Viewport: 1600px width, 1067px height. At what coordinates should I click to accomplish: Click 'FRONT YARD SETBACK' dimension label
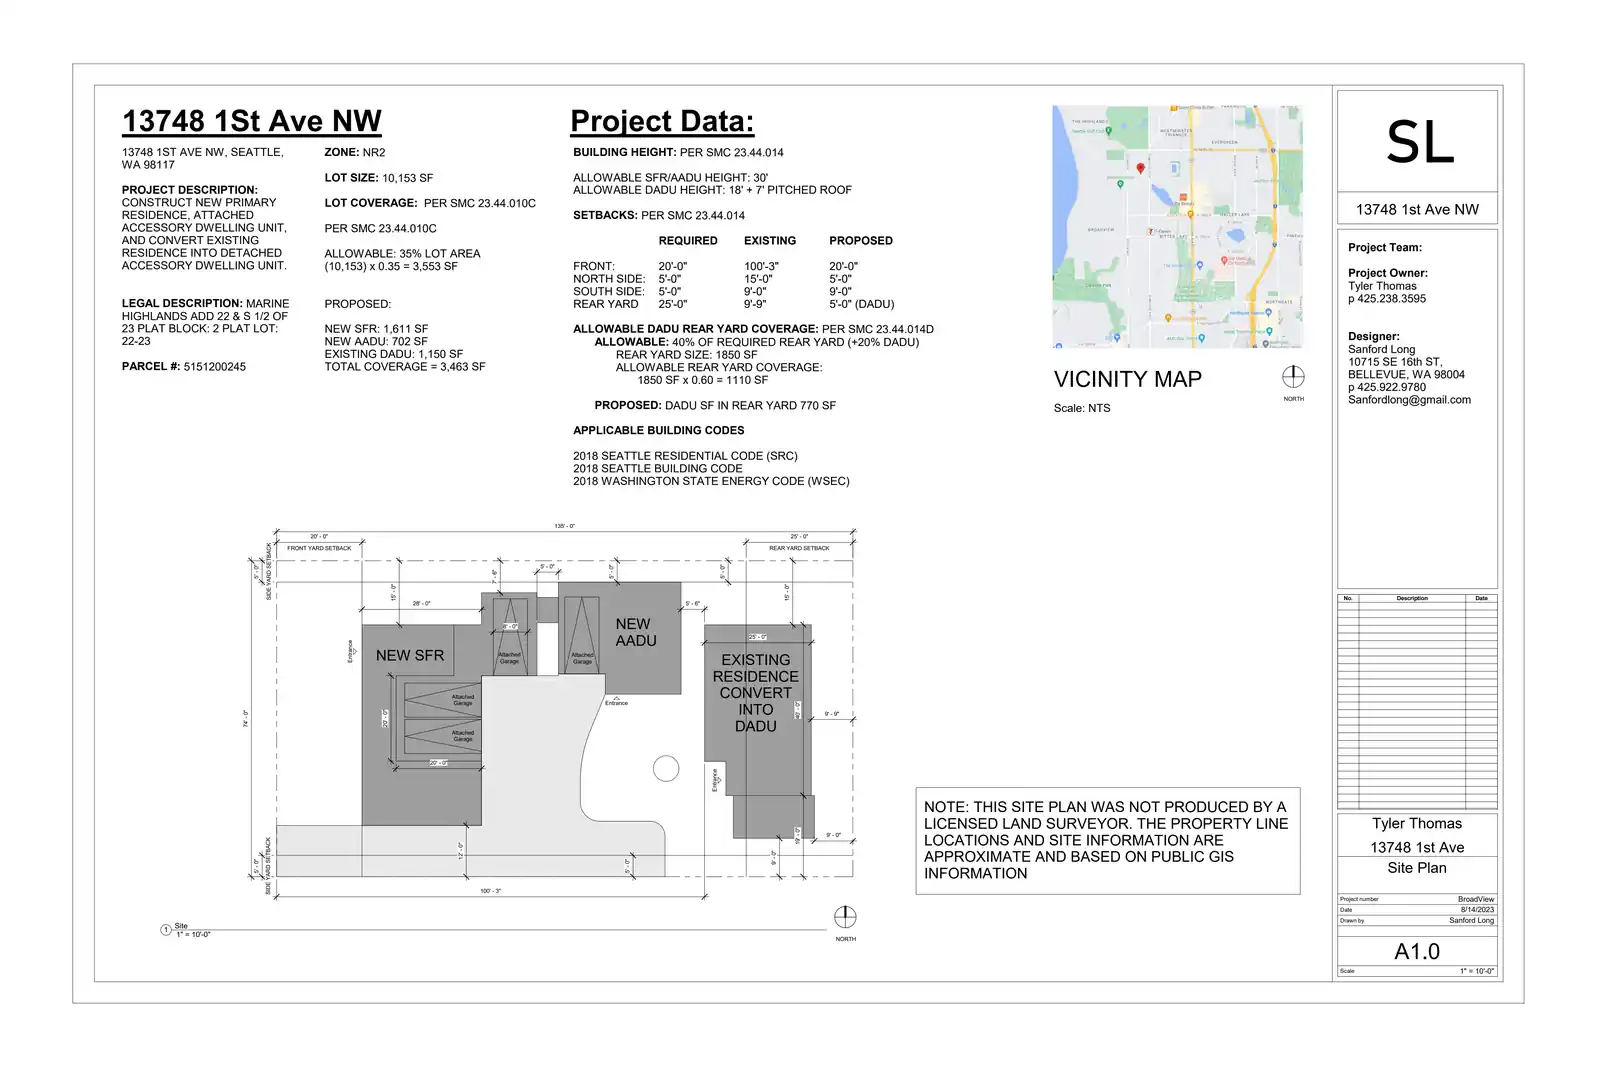point(319,548)
